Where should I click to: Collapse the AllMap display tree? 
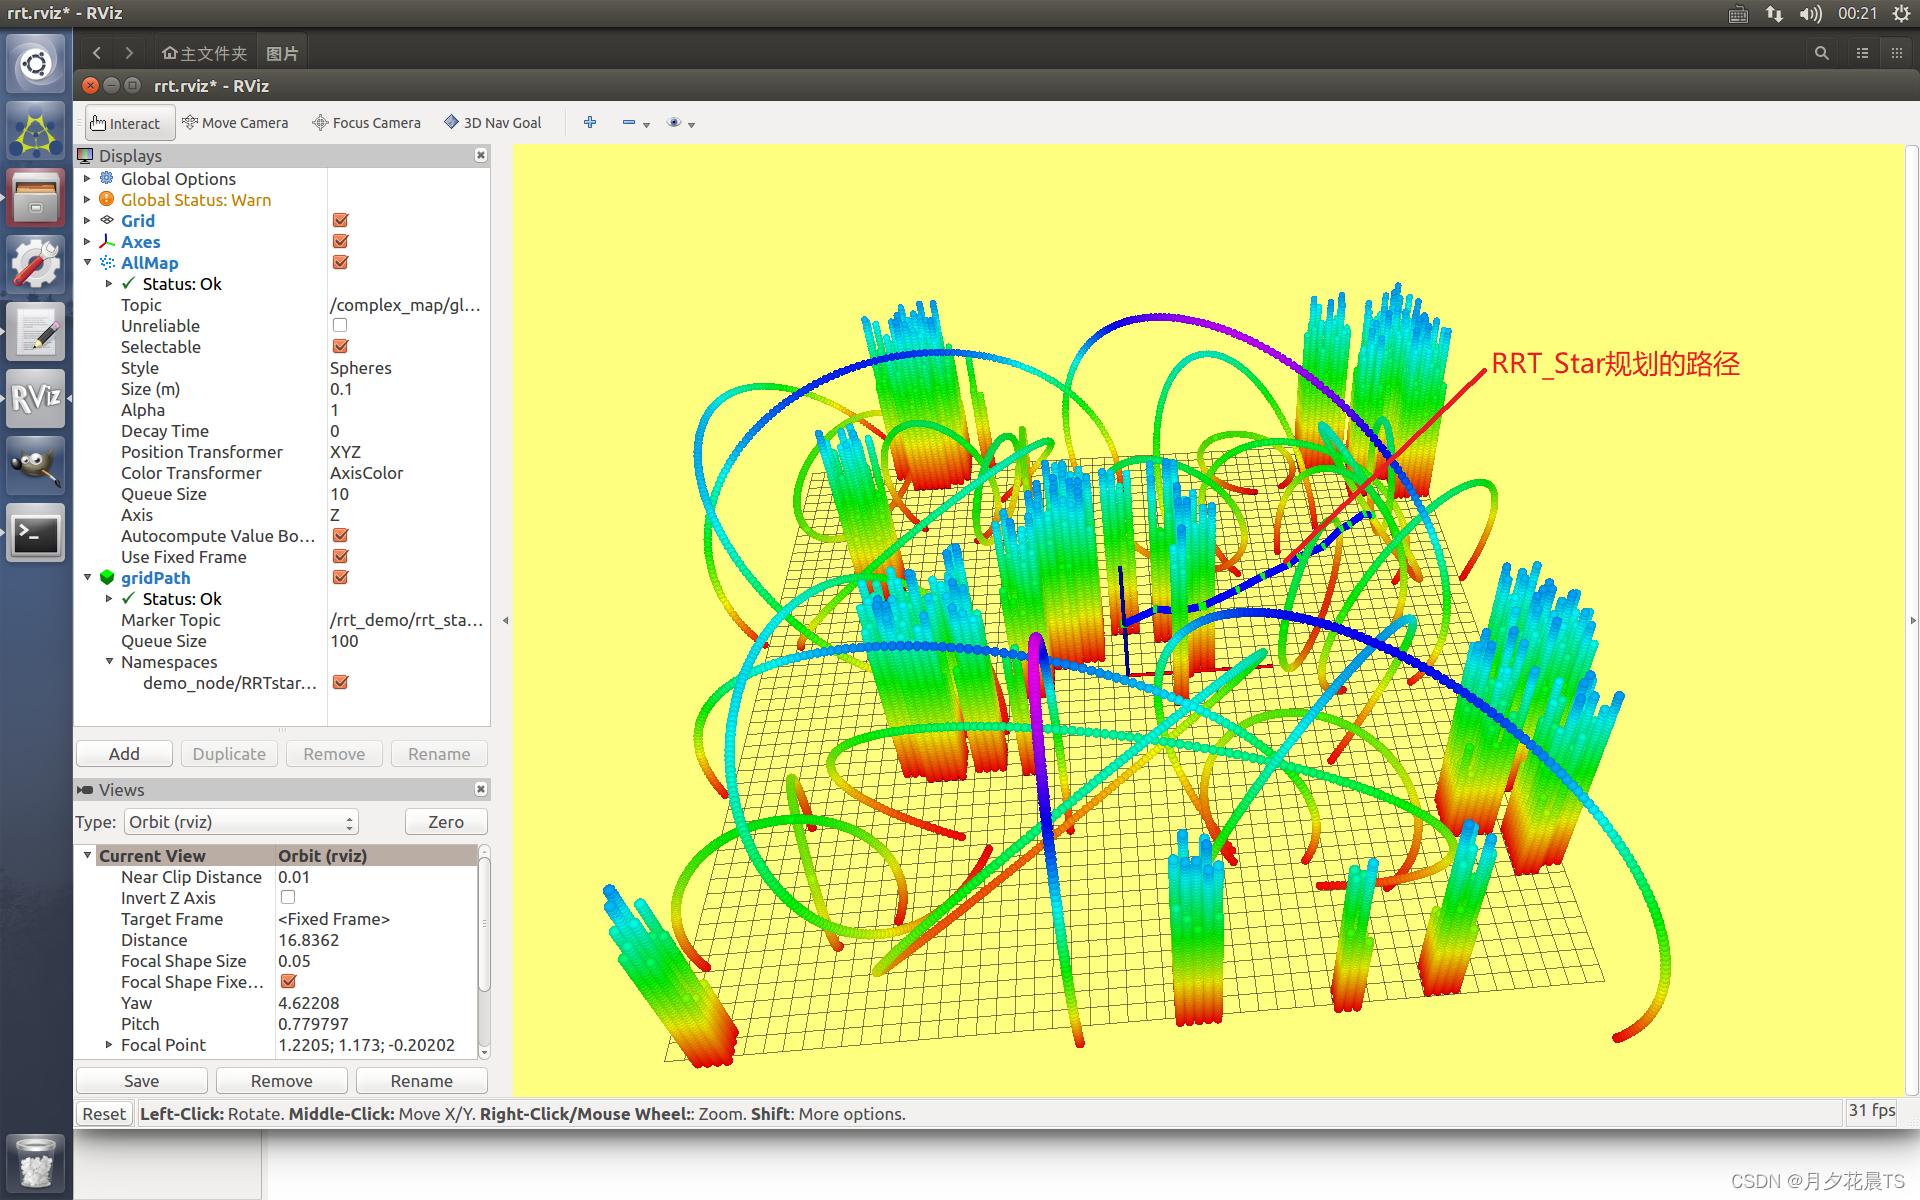(87, 263)
